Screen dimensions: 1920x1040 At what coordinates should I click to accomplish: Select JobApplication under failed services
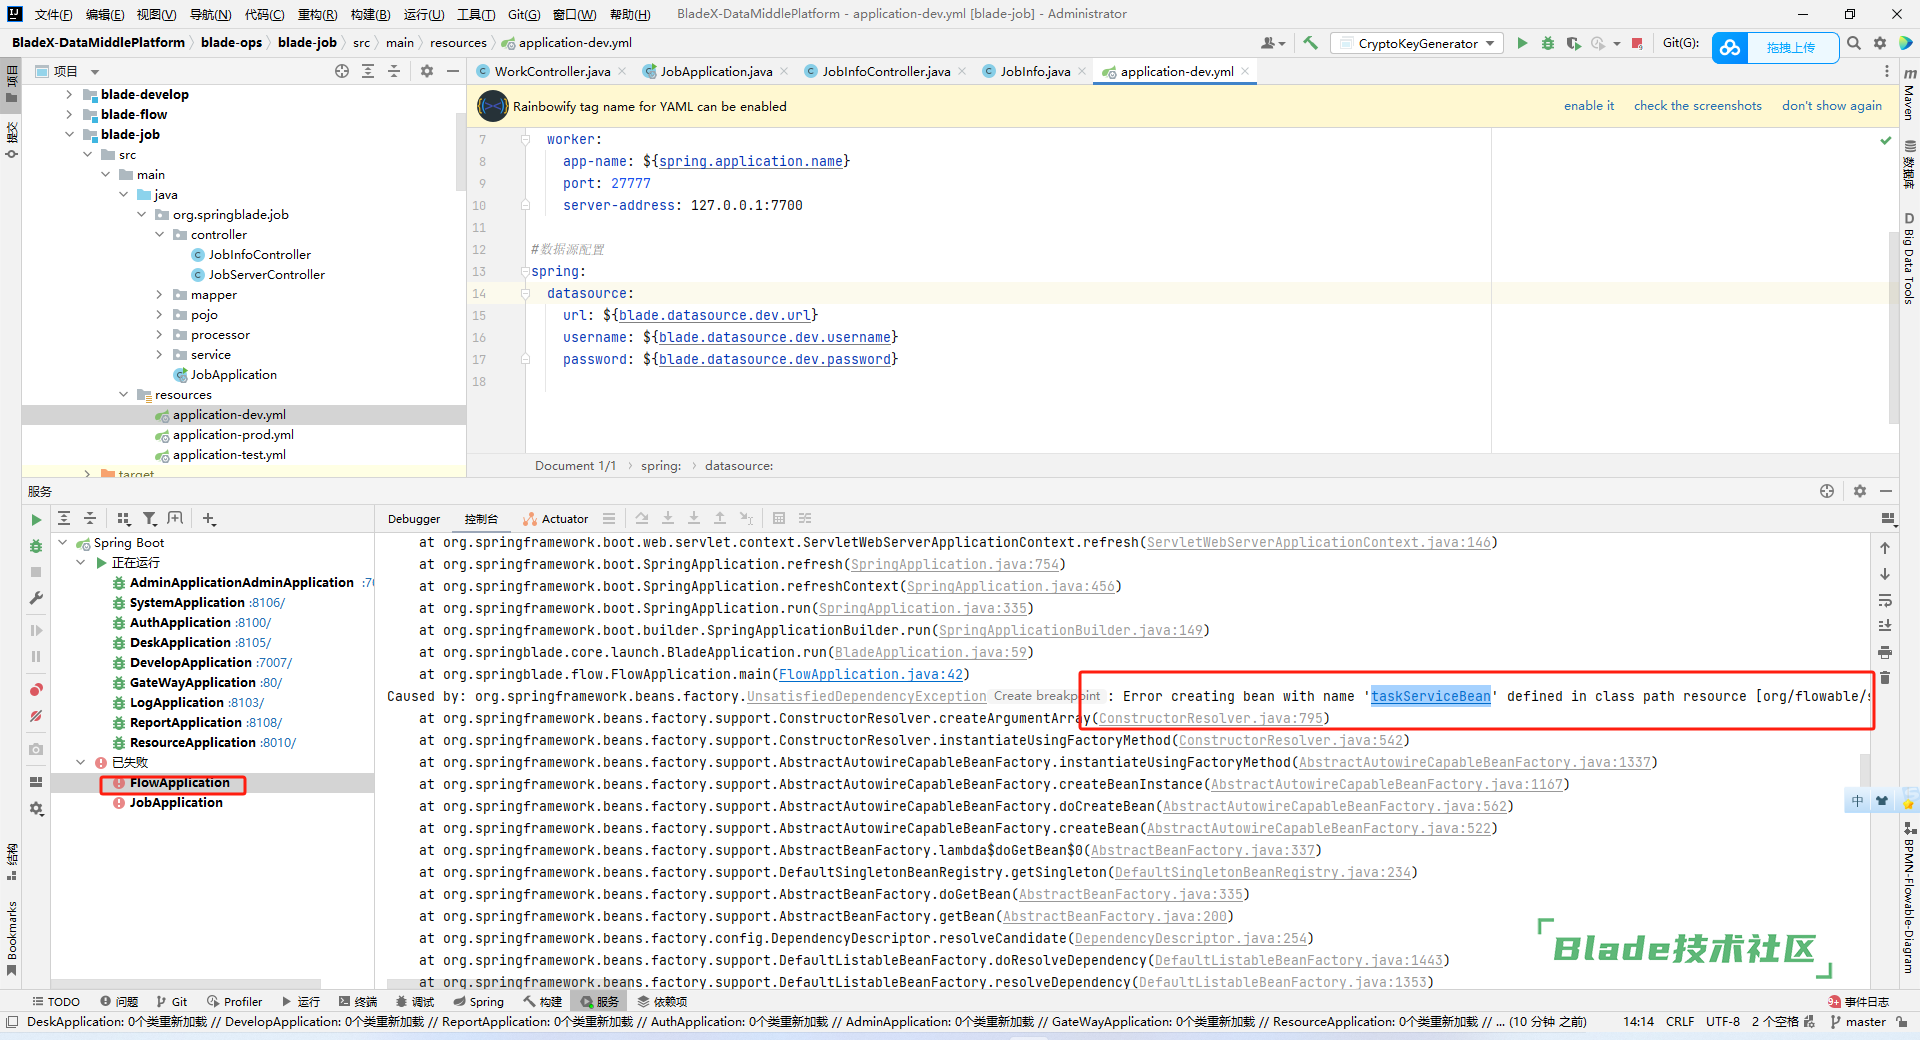point(176,802)
